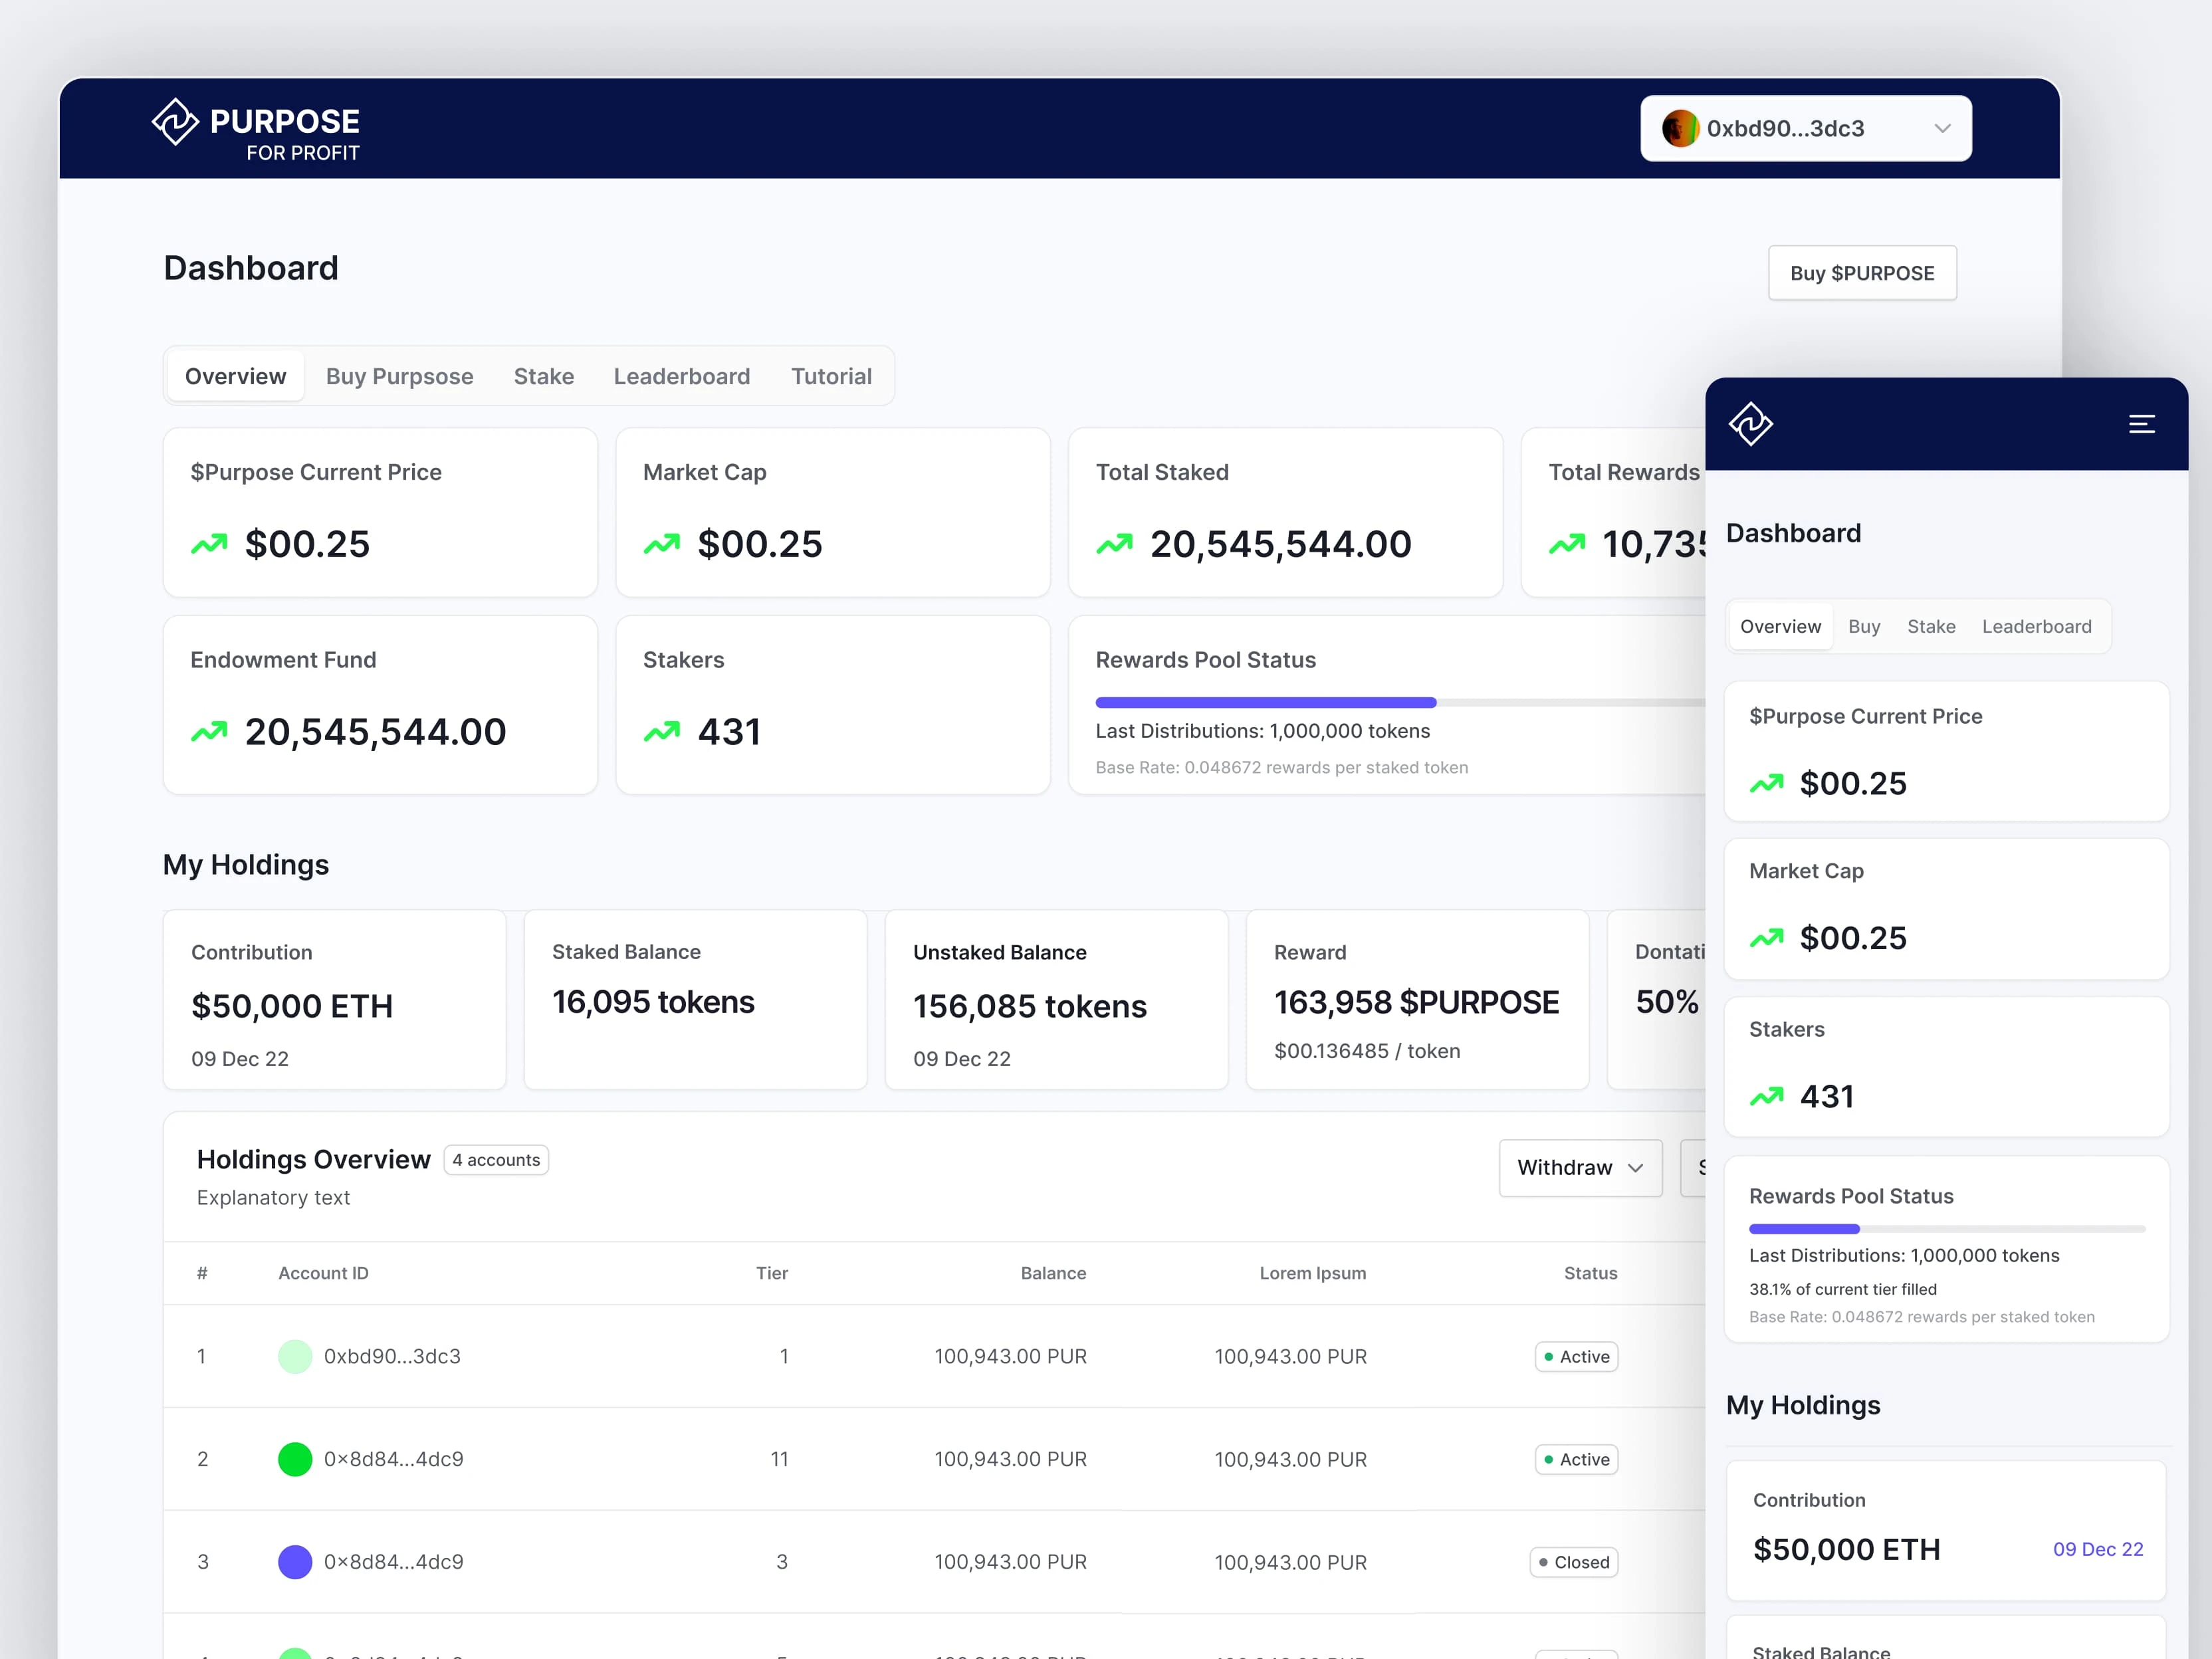Screen dimensions: 2212x1659
Task: Click trend arrow in mobile Stakers card
Action: click(x=1767, y=1096)
